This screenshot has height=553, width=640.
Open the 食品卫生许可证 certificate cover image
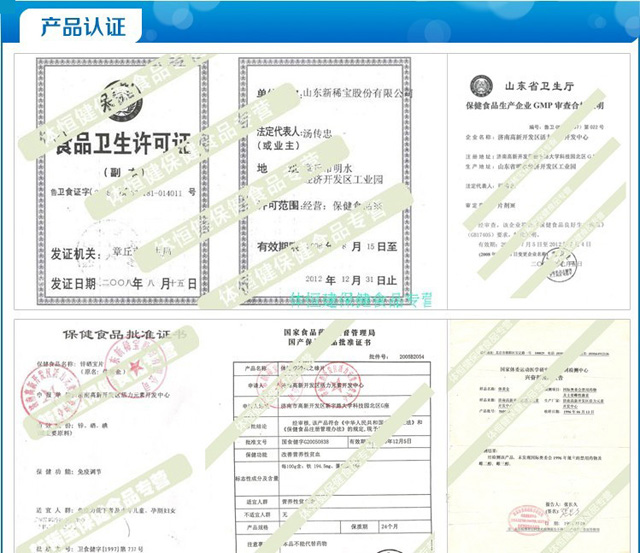click(122, 181)
